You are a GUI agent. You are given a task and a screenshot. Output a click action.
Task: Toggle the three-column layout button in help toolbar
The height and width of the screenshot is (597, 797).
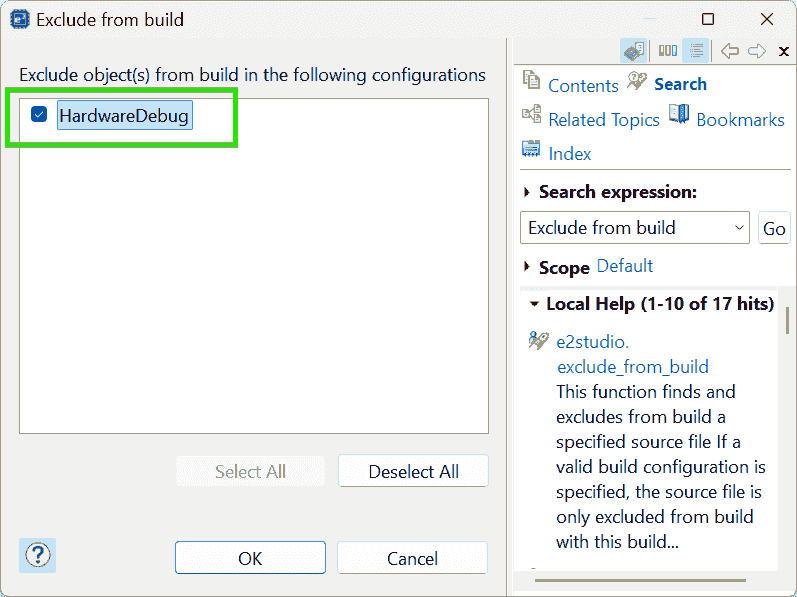pyautogui.click(x=667, y=51)
